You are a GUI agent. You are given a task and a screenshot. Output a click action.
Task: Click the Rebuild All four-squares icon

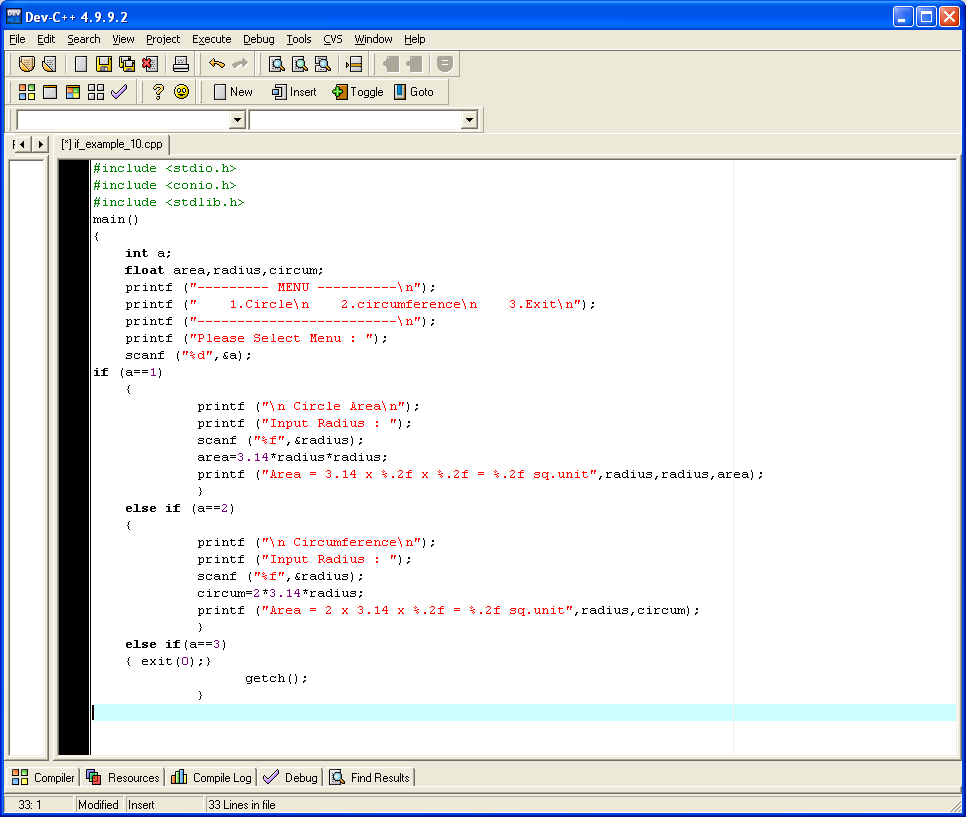click(x=95, y=92)
